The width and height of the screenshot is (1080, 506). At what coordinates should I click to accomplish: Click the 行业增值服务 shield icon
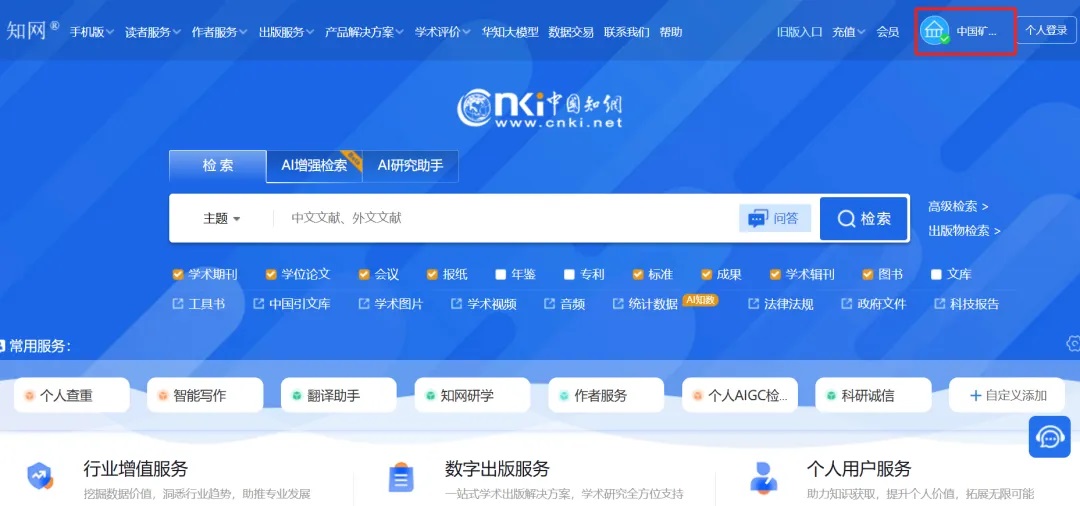(x=39, y=476)
